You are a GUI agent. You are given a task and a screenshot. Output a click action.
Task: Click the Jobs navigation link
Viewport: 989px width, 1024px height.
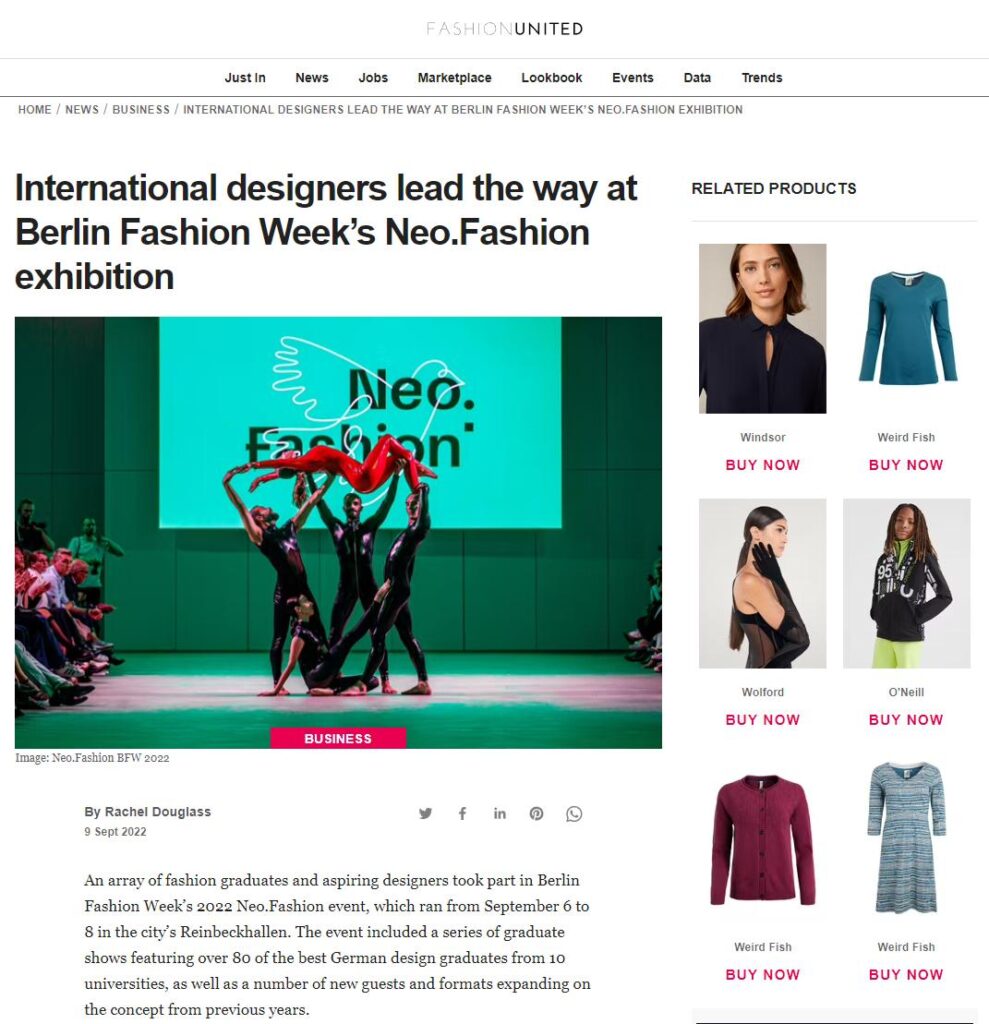point(373,78)
